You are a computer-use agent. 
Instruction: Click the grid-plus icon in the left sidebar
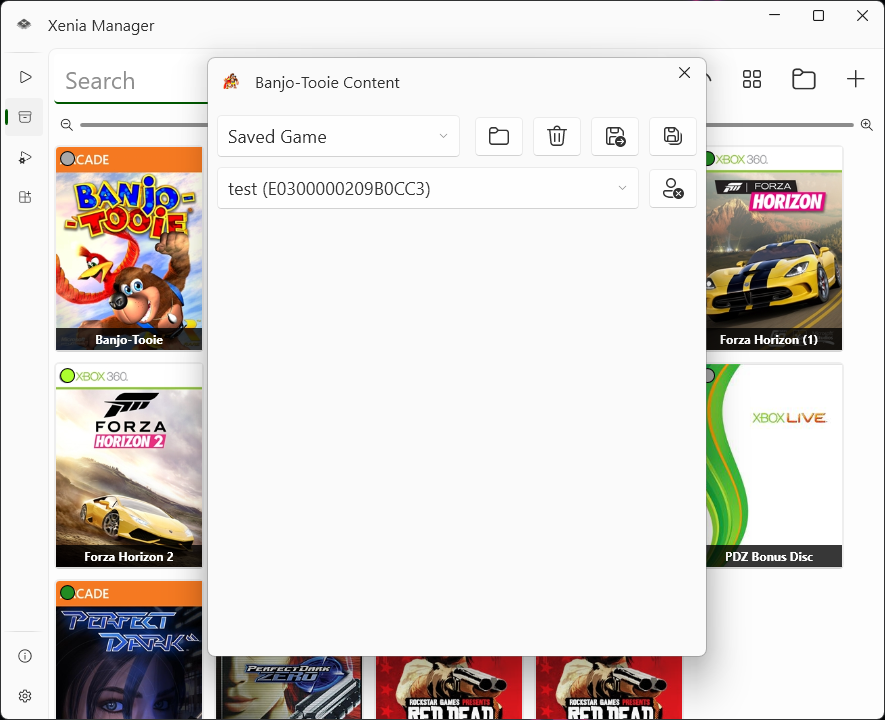point(25,197)
